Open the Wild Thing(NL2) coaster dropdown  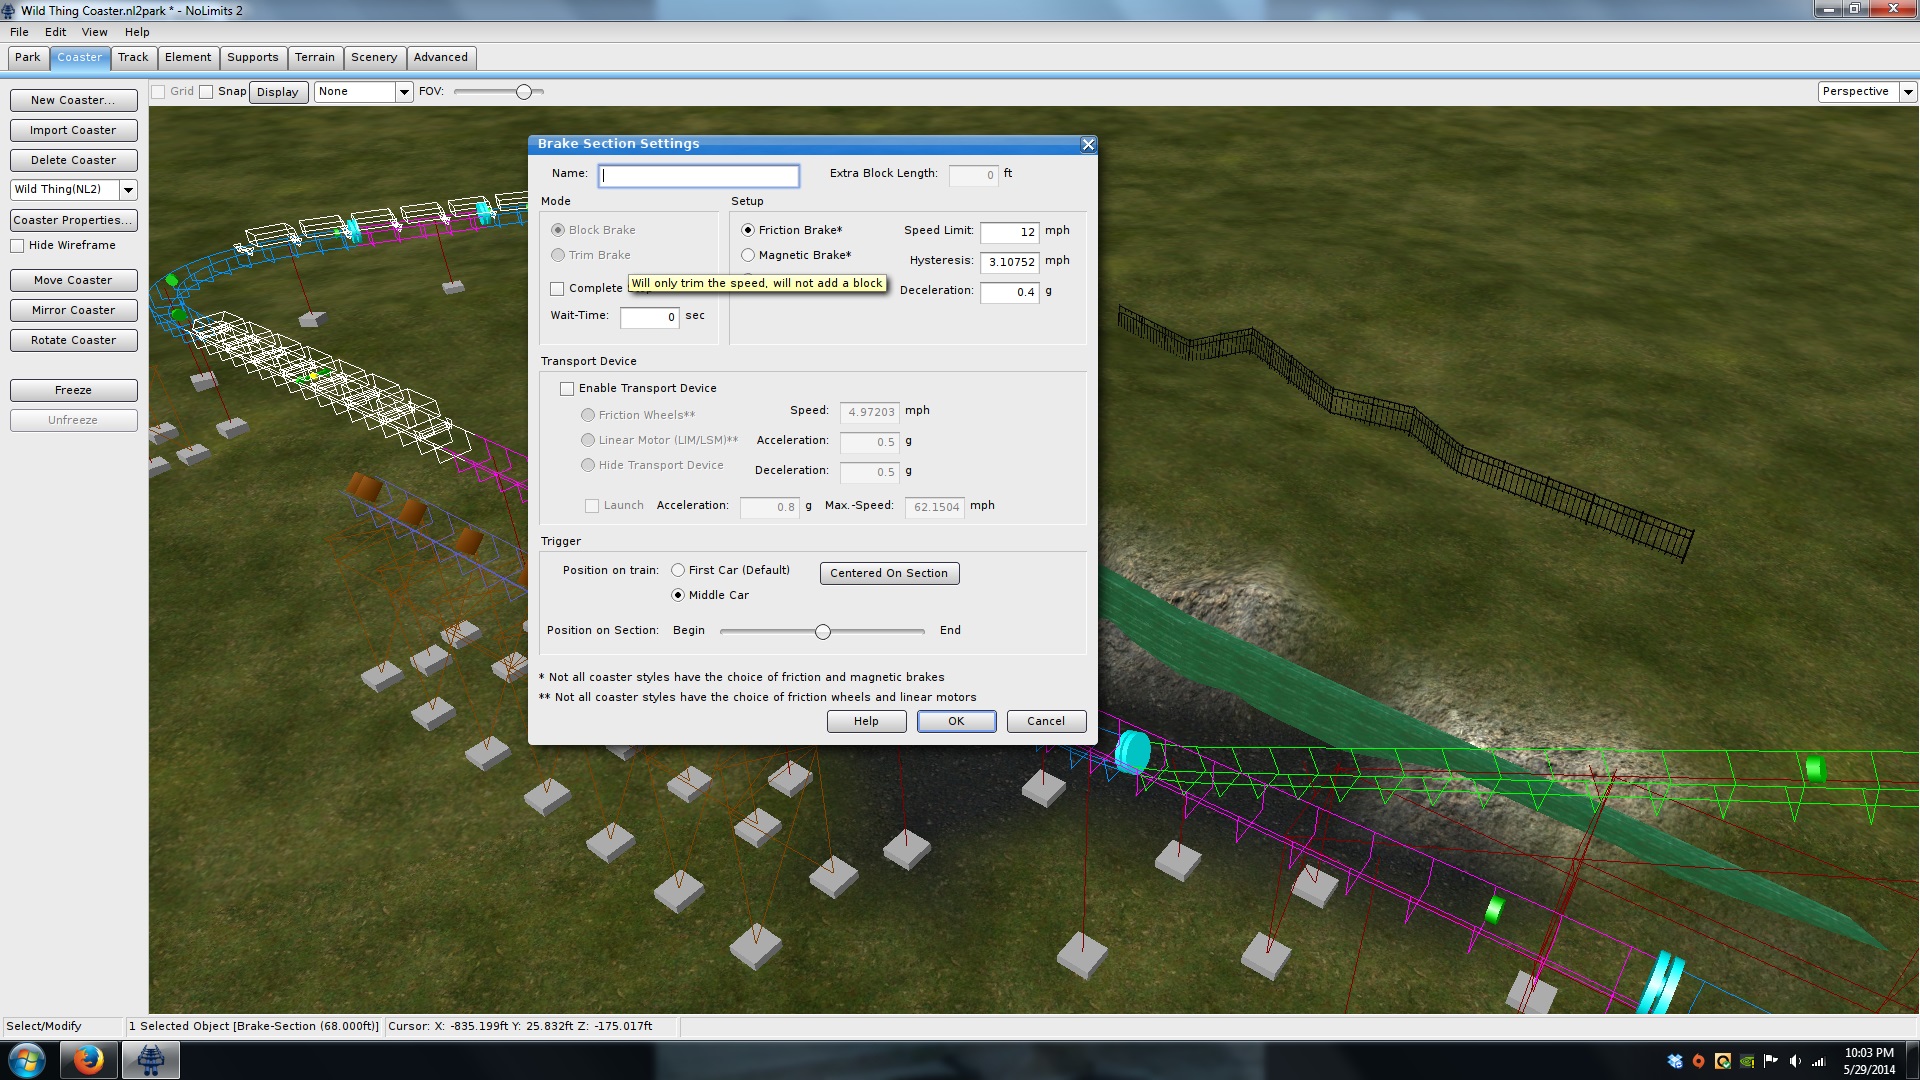tap(128, 190)
